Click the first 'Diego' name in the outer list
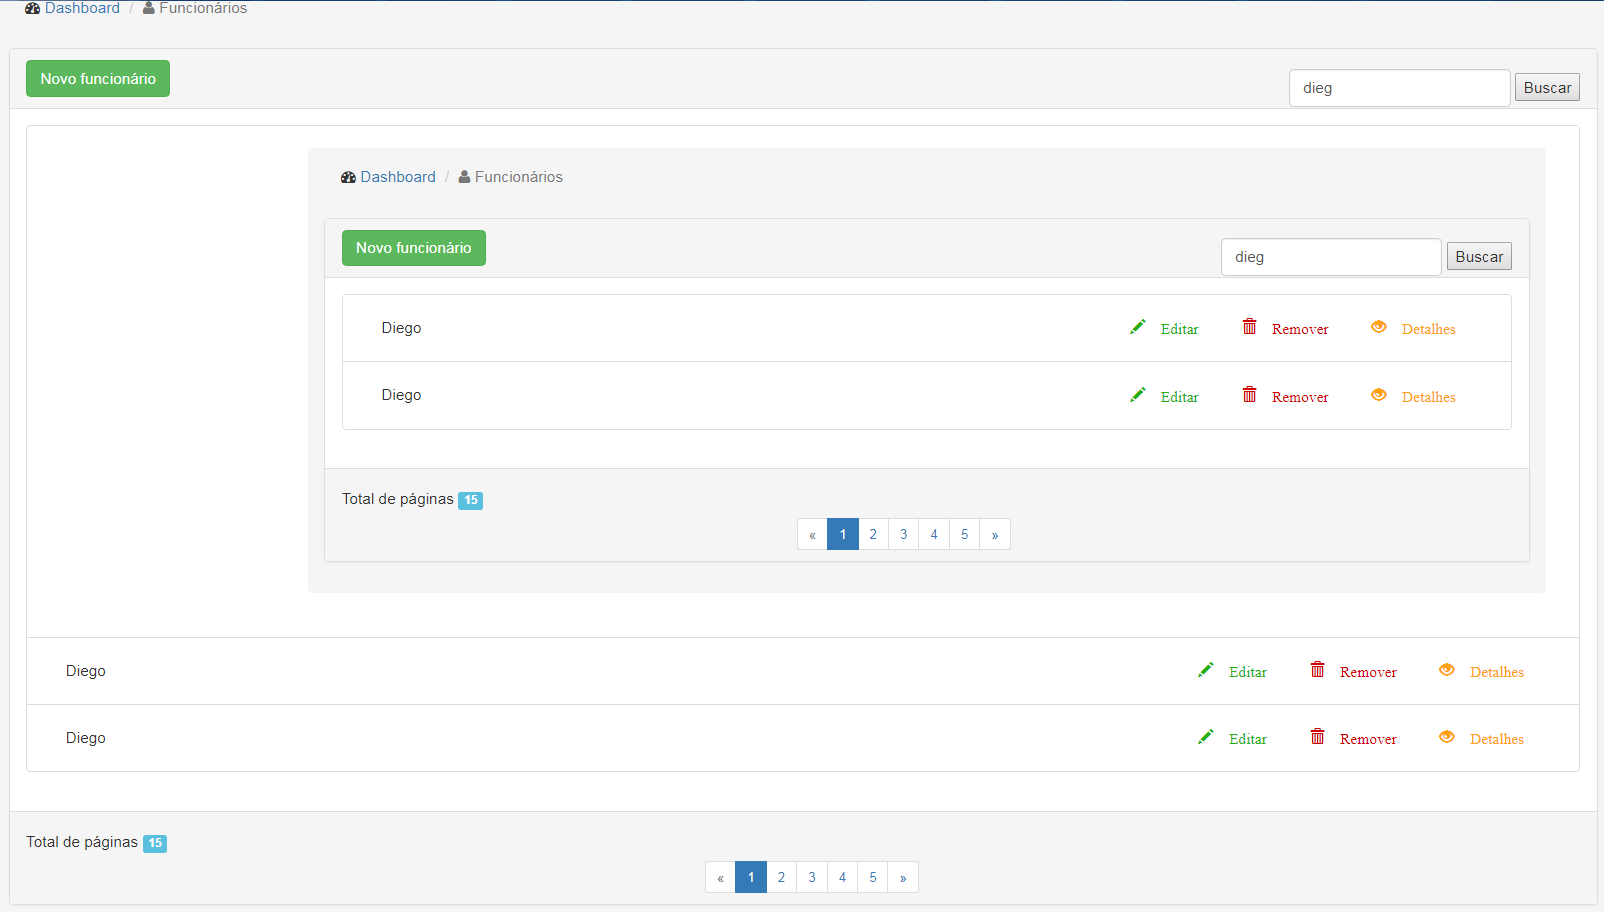 [86, 671]
